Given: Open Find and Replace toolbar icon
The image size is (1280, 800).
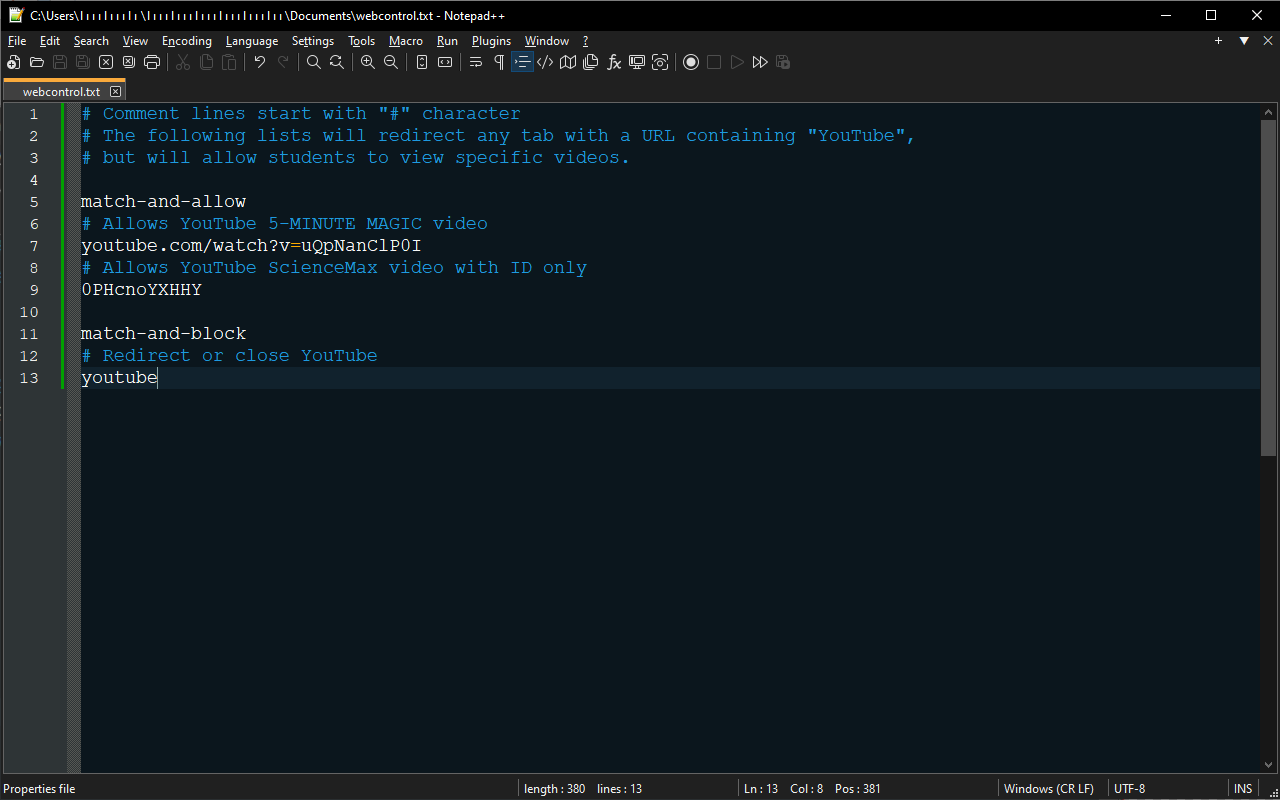Looking at the screenshot, I should pos(337,62).
